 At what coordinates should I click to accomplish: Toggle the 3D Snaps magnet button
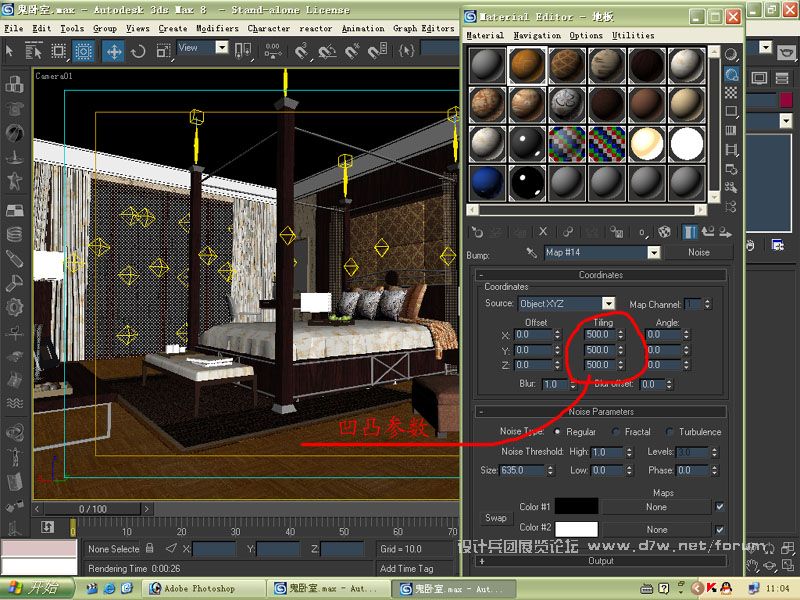point(302,51)
